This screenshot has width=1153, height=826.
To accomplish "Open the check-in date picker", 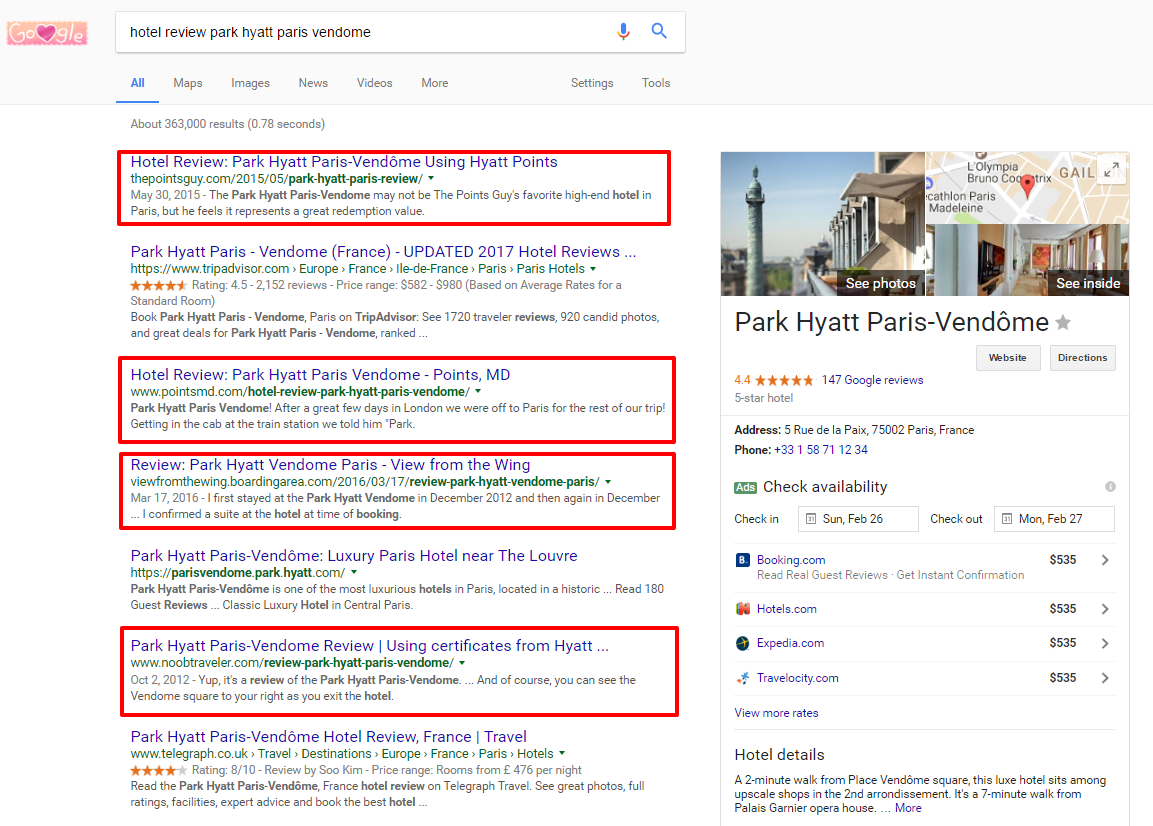I will tap(858, 519).
